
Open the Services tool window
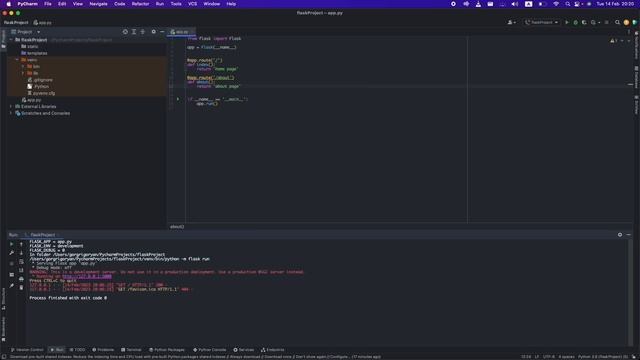click(x=243, y=350)
